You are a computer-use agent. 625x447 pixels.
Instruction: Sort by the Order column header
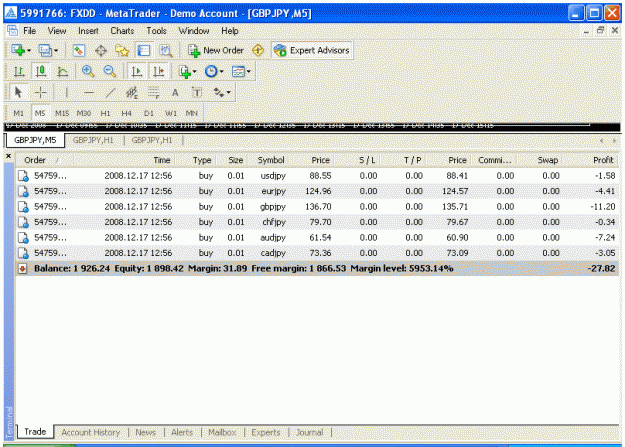tap(35, 160)
